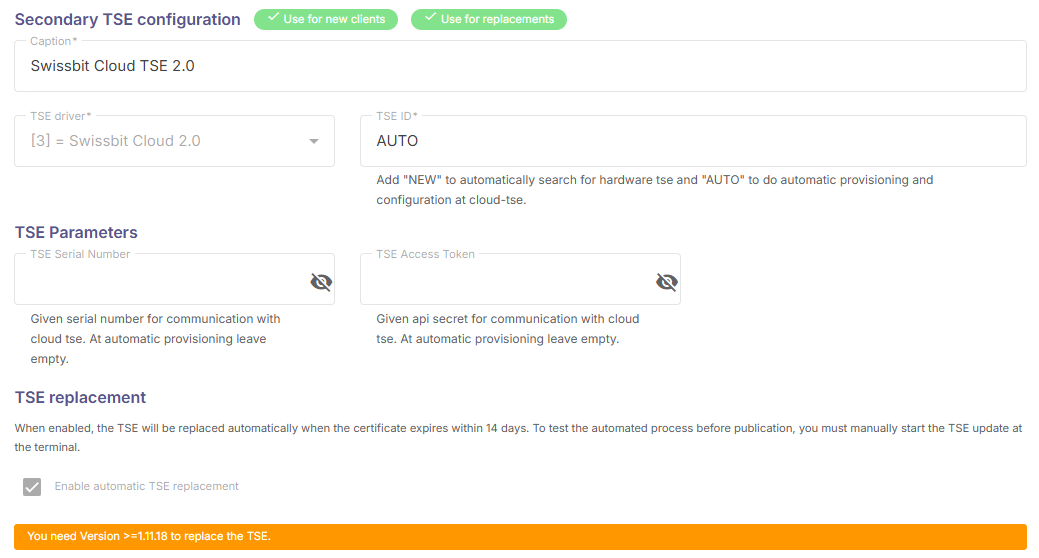Toggle the 'Use for new clients' chip
Viewport: 1039px width, 558px height.
[325, 19]
